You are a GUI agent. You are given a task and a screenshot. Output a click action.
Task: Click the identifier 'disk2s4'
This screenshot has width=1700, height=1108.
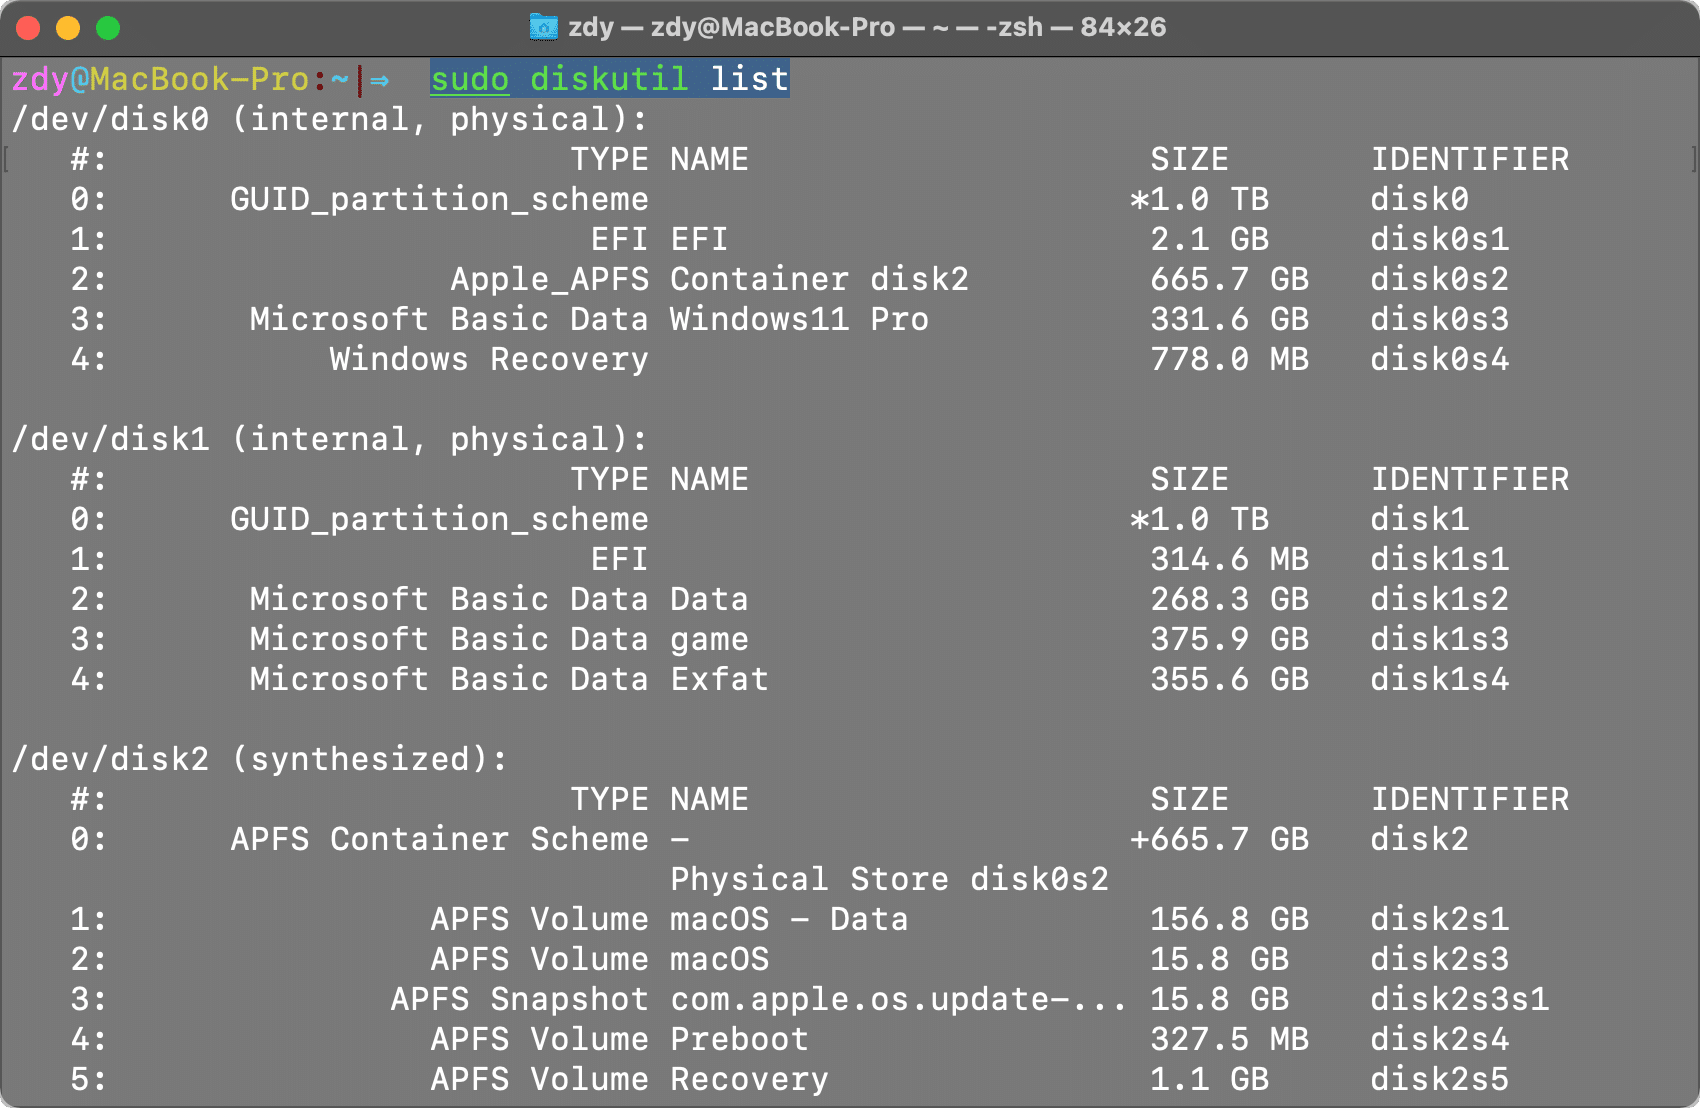pos(1440,1040)
